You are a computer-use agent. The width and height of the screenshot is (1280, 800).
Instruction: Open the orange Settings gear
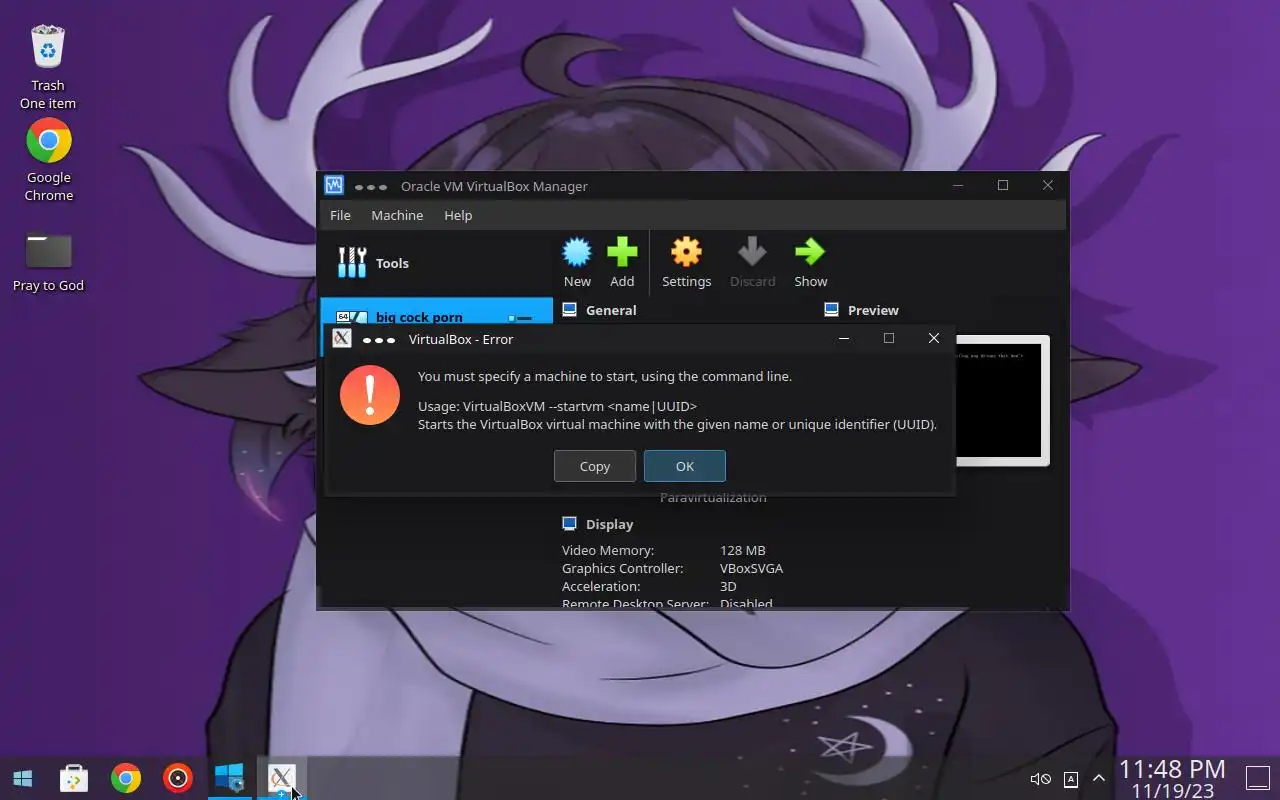686,252
